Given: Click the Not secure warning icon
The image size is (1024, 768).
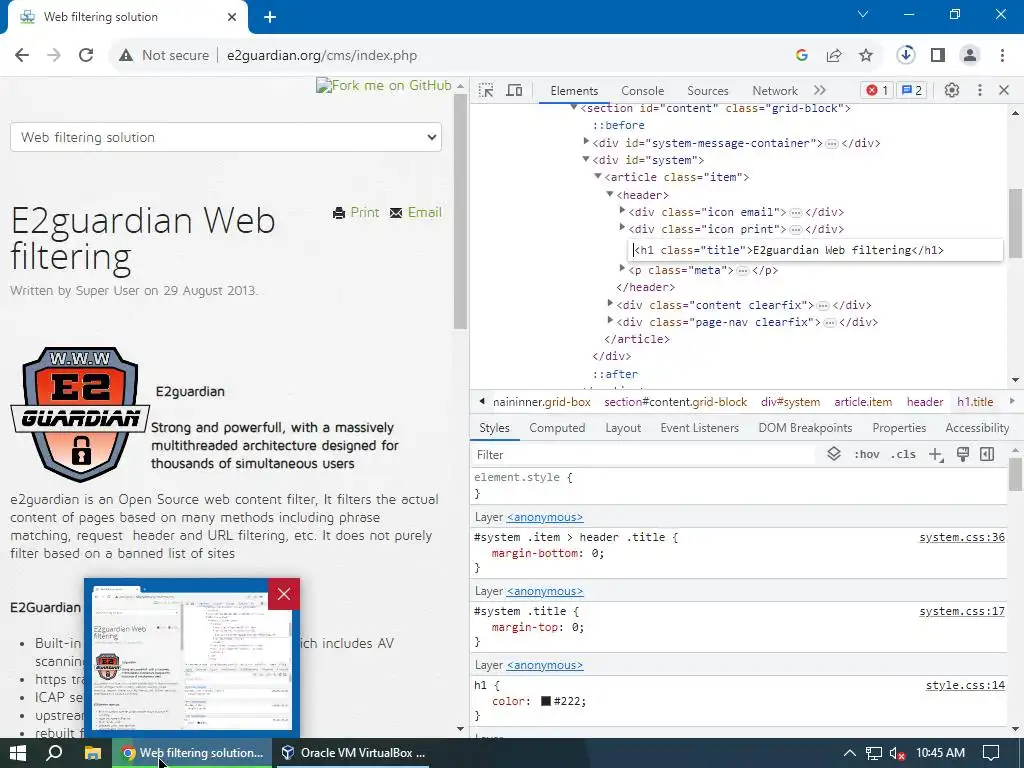Looking at the screenshot, I should pos(126,56).
